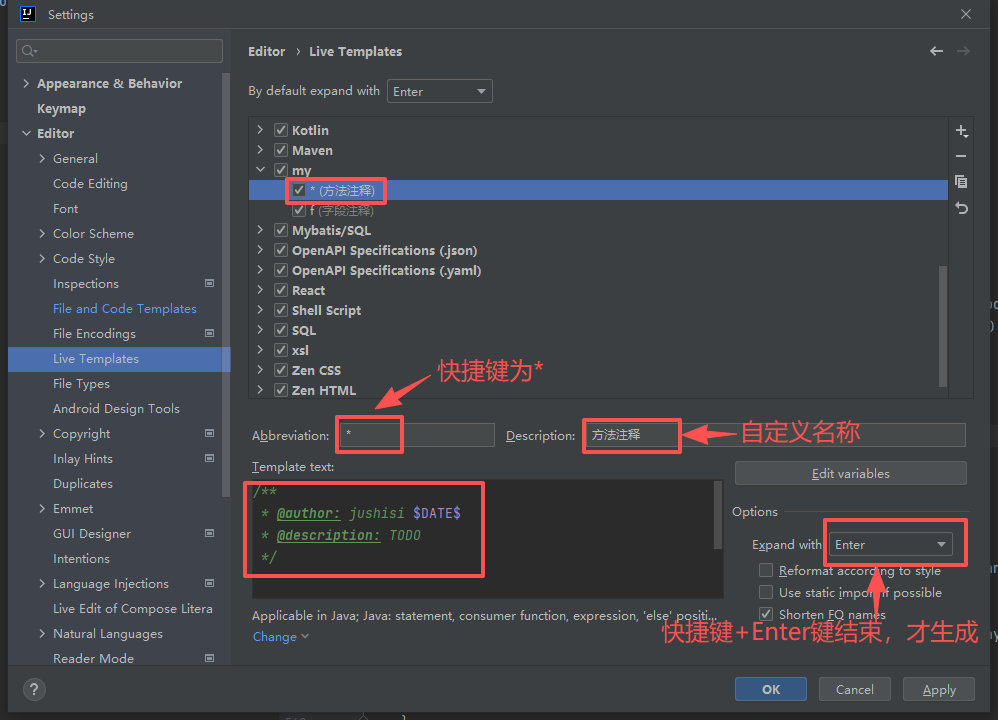Click the Copyright project-level settings icon

tap(209, 433)
